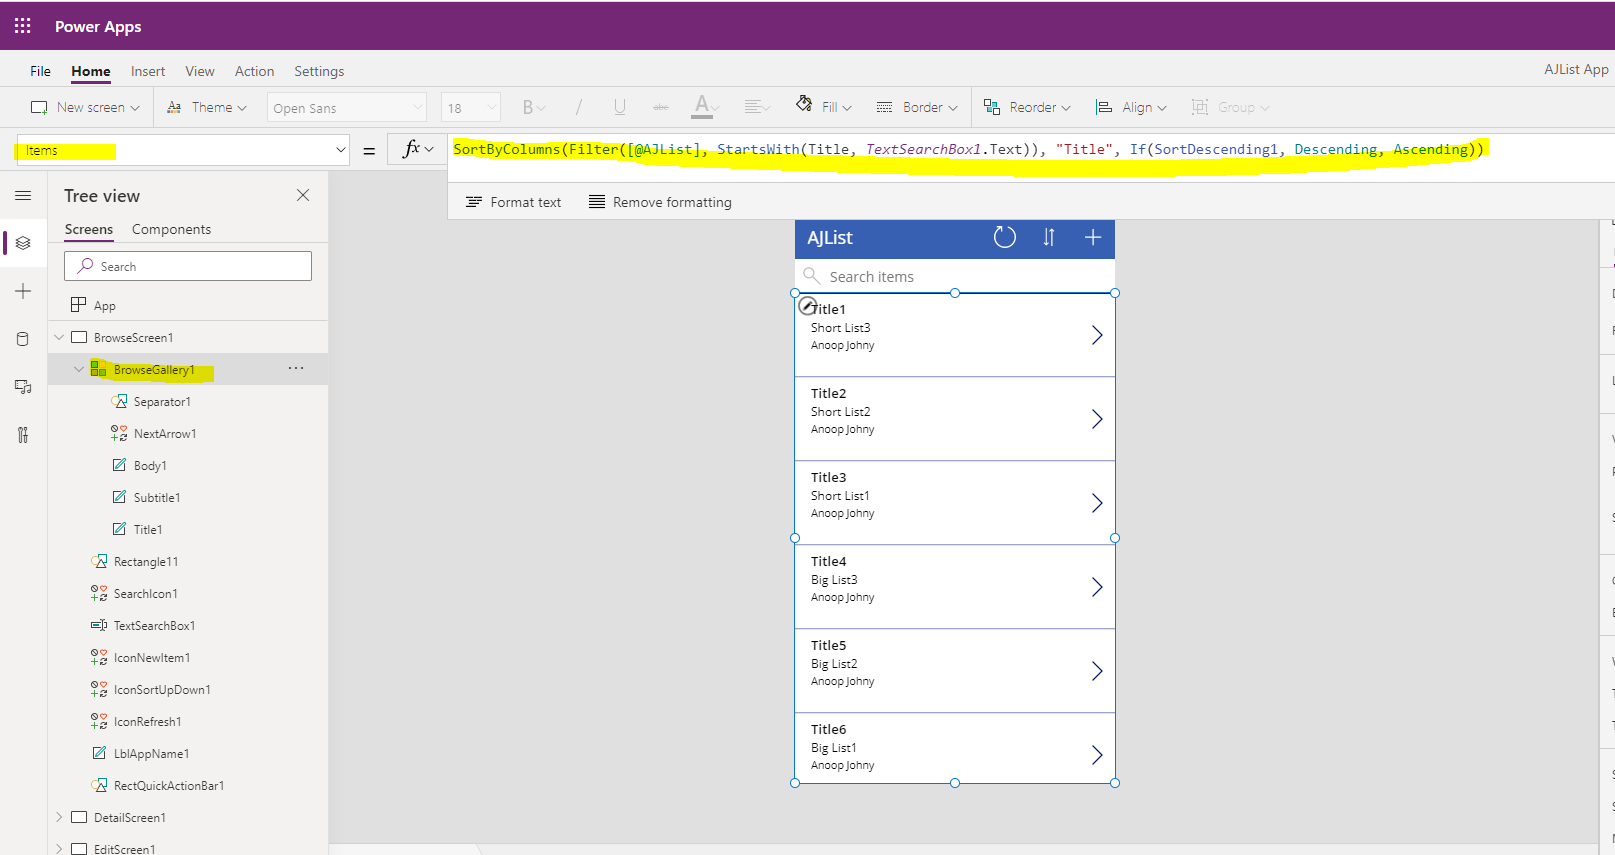Select the Tree view layers icon

click(x=23, y=243)
